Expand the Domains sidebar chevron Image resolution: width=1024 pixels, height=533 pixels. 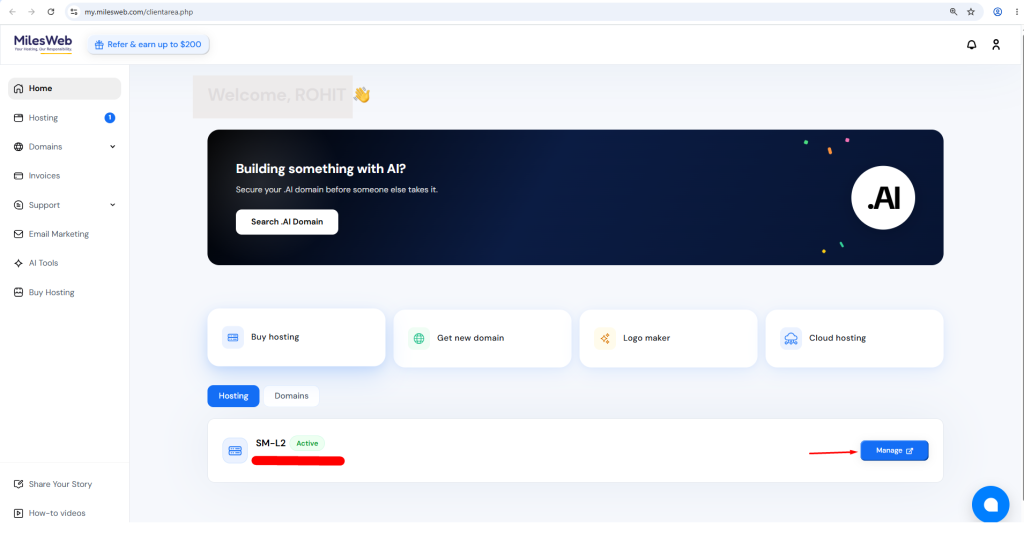click(x=112, y=147)
